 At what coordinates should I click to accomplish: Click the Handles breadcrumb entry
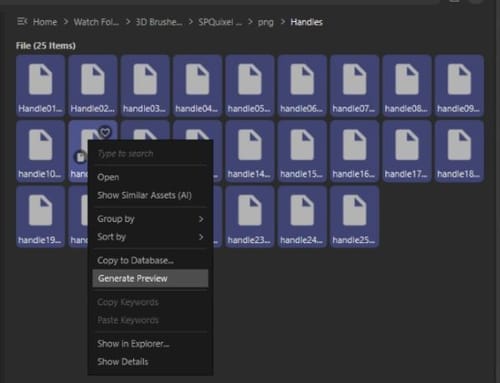pos(306,22)
